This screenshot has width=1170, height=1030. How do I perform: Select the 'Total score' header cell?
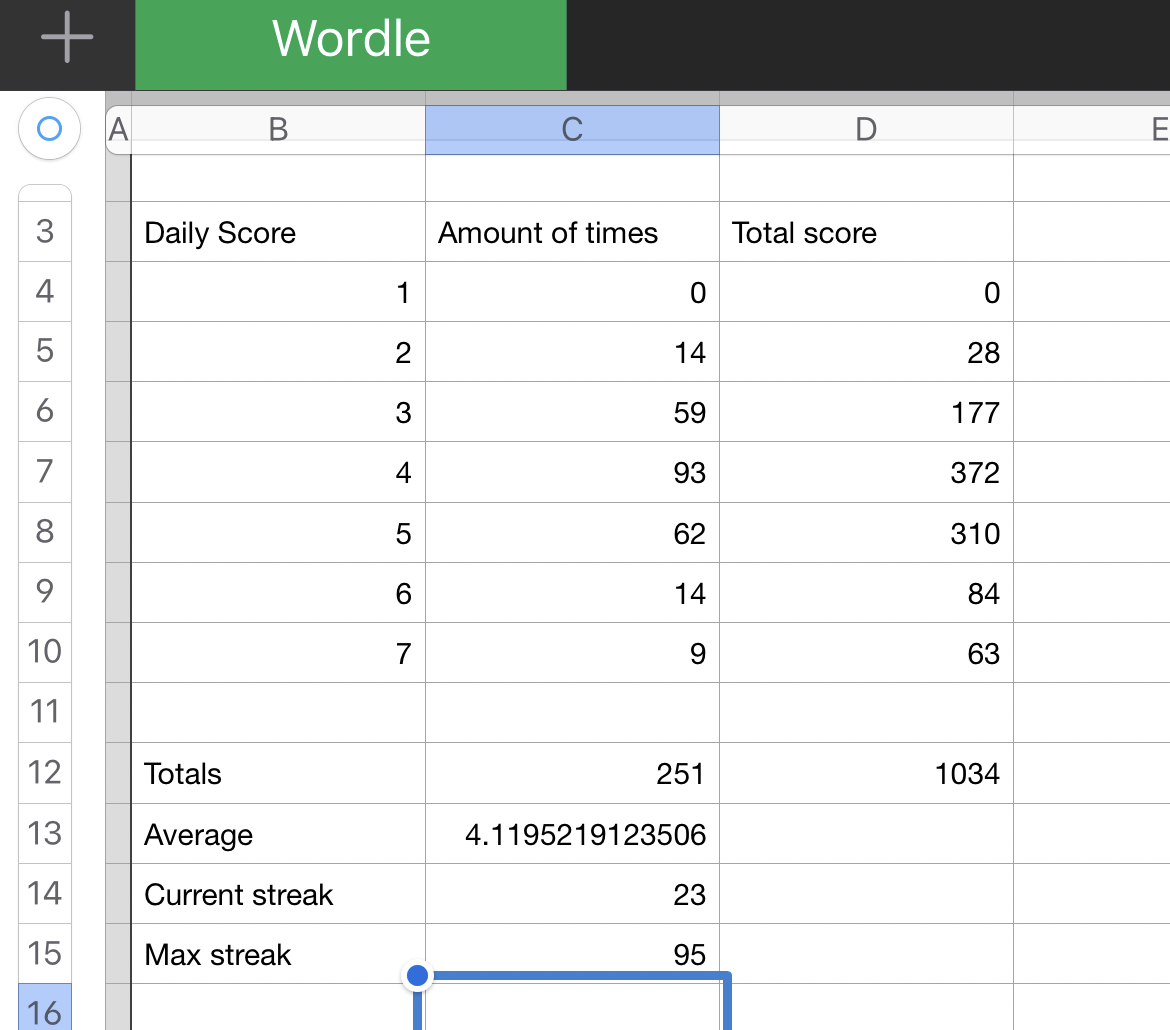(866, 231)
